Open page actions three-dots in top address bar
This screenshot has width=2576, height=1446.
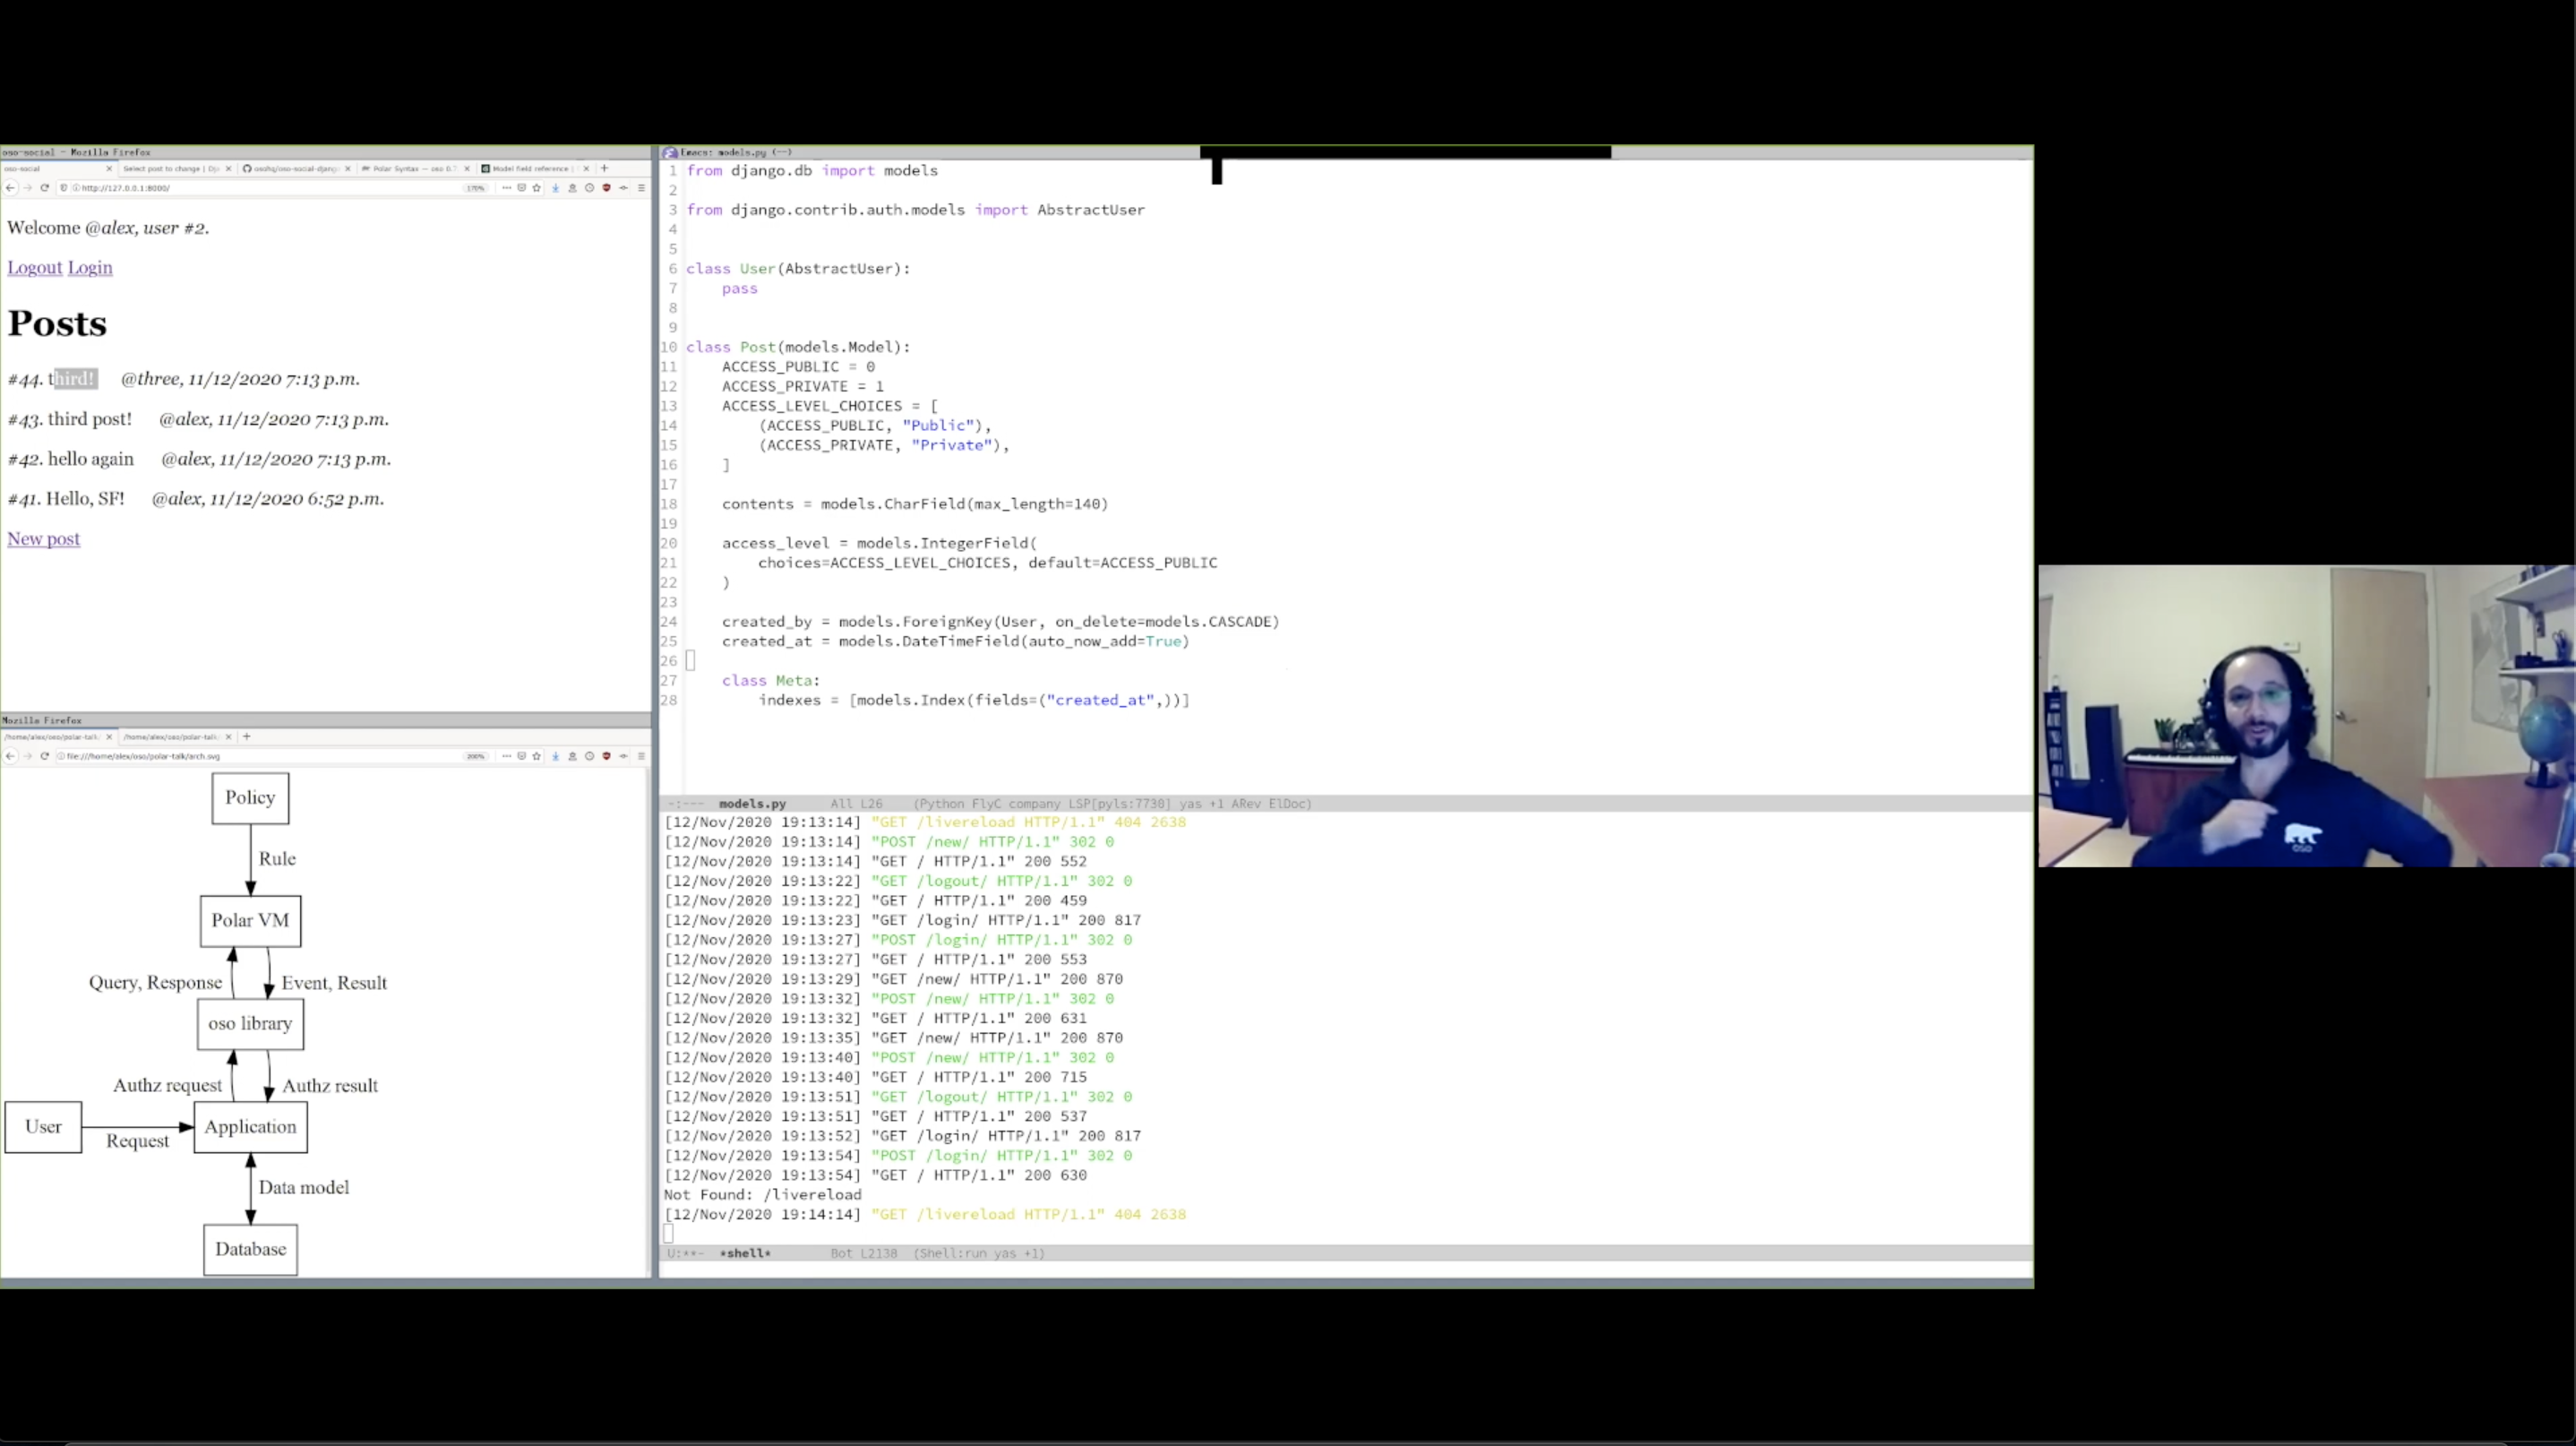click(506, 188)
